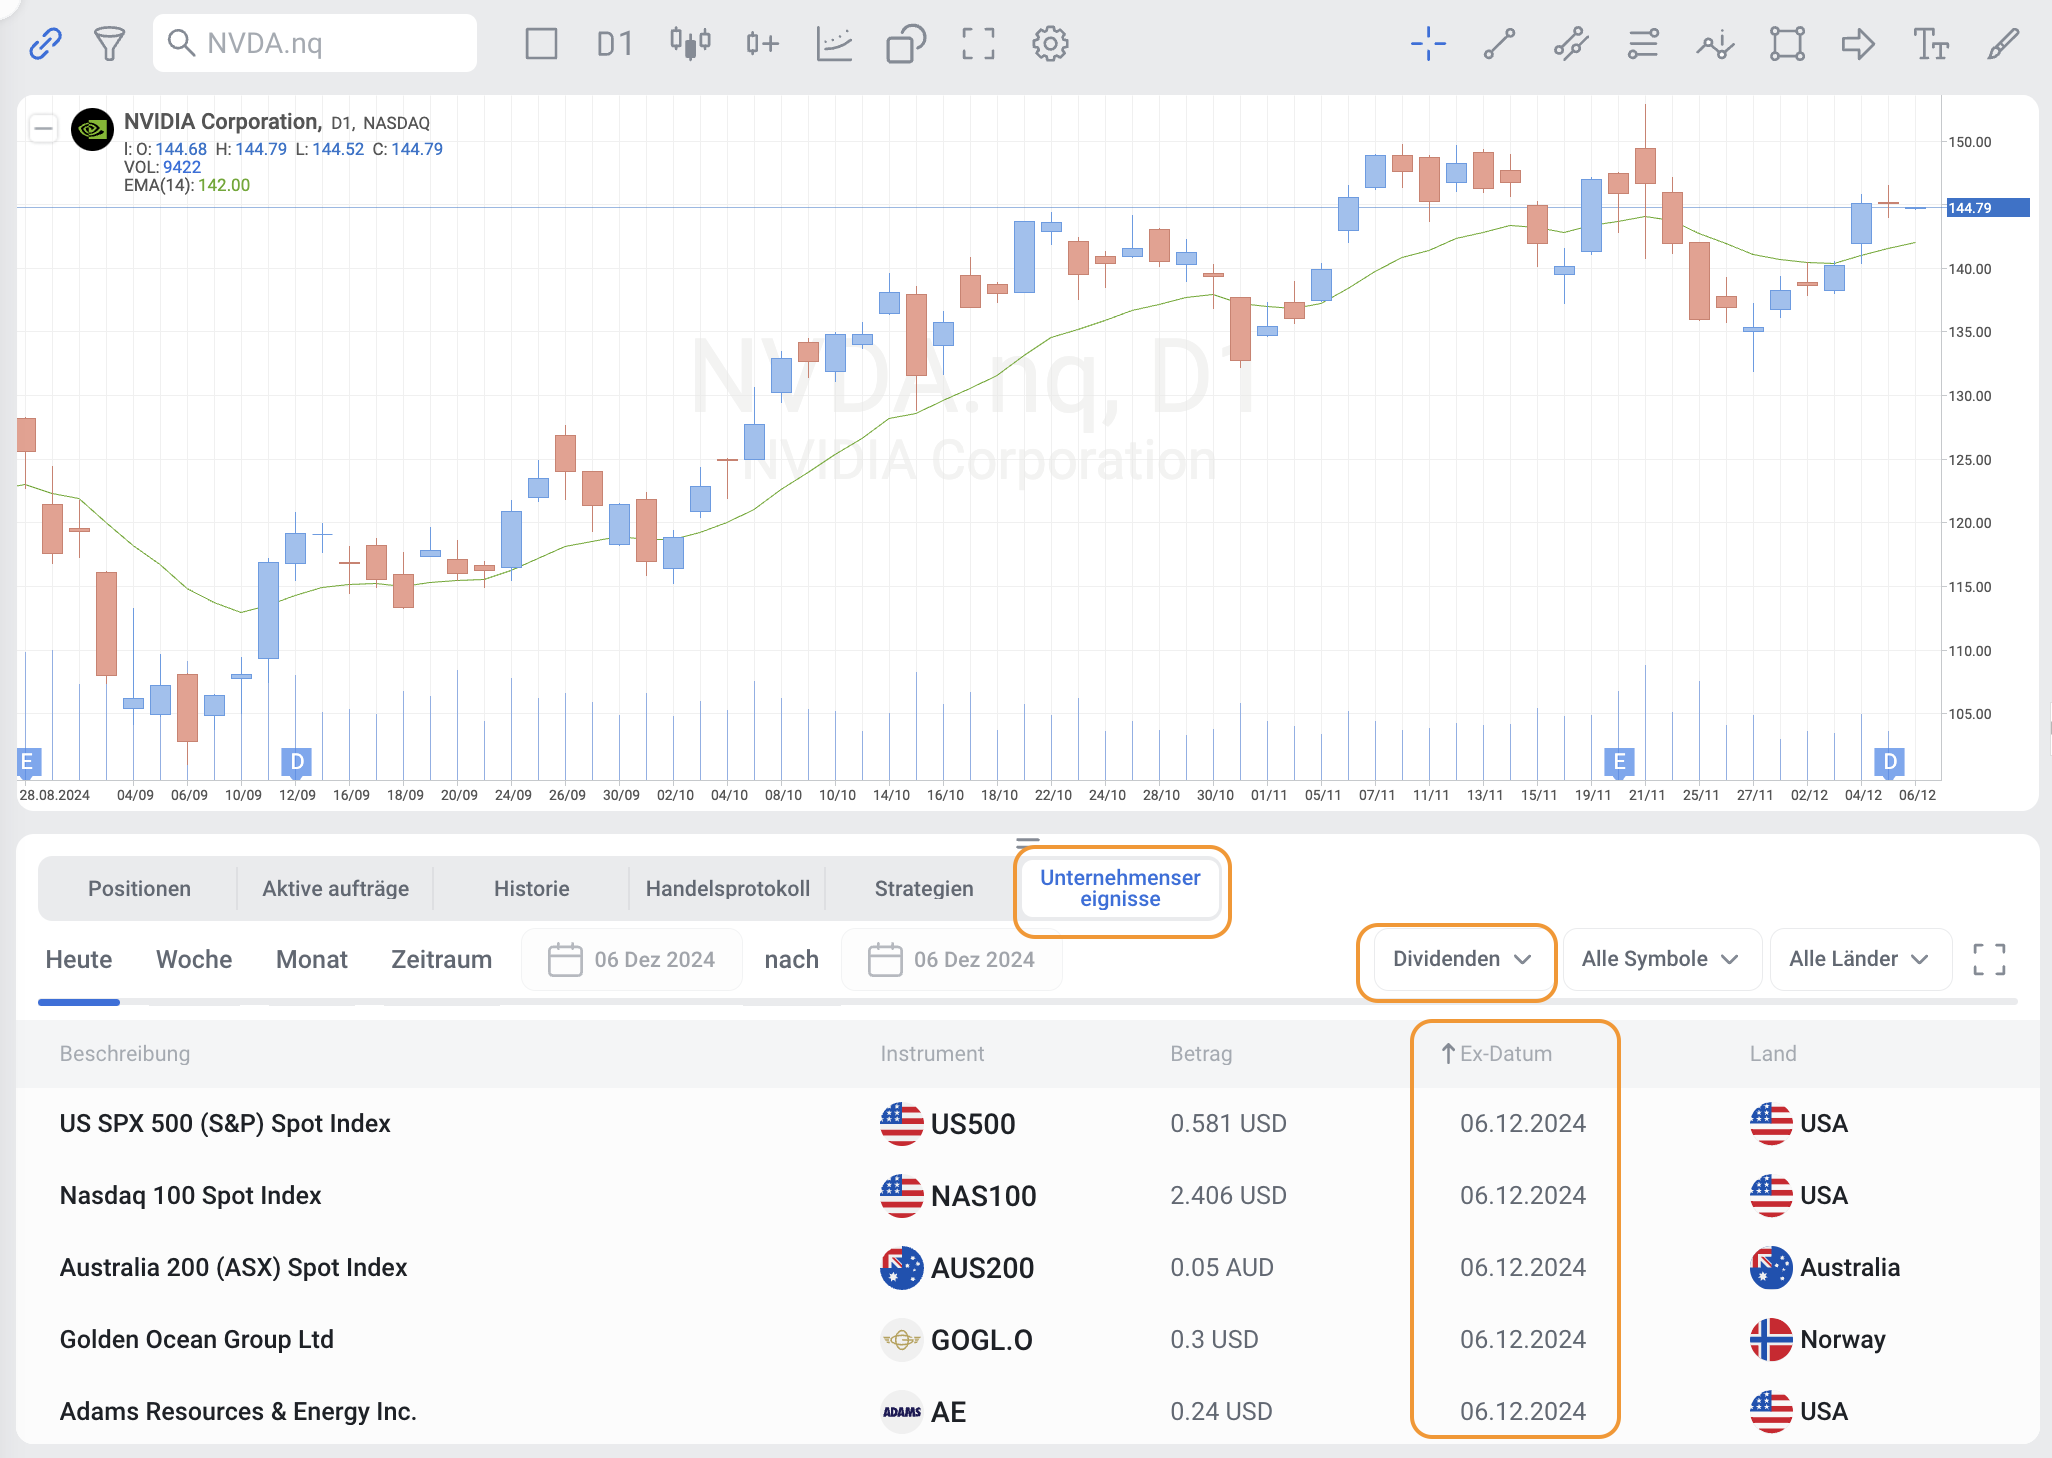
Task: Collapse the NVIDIA chart legend
Action: tap(43, 128)
